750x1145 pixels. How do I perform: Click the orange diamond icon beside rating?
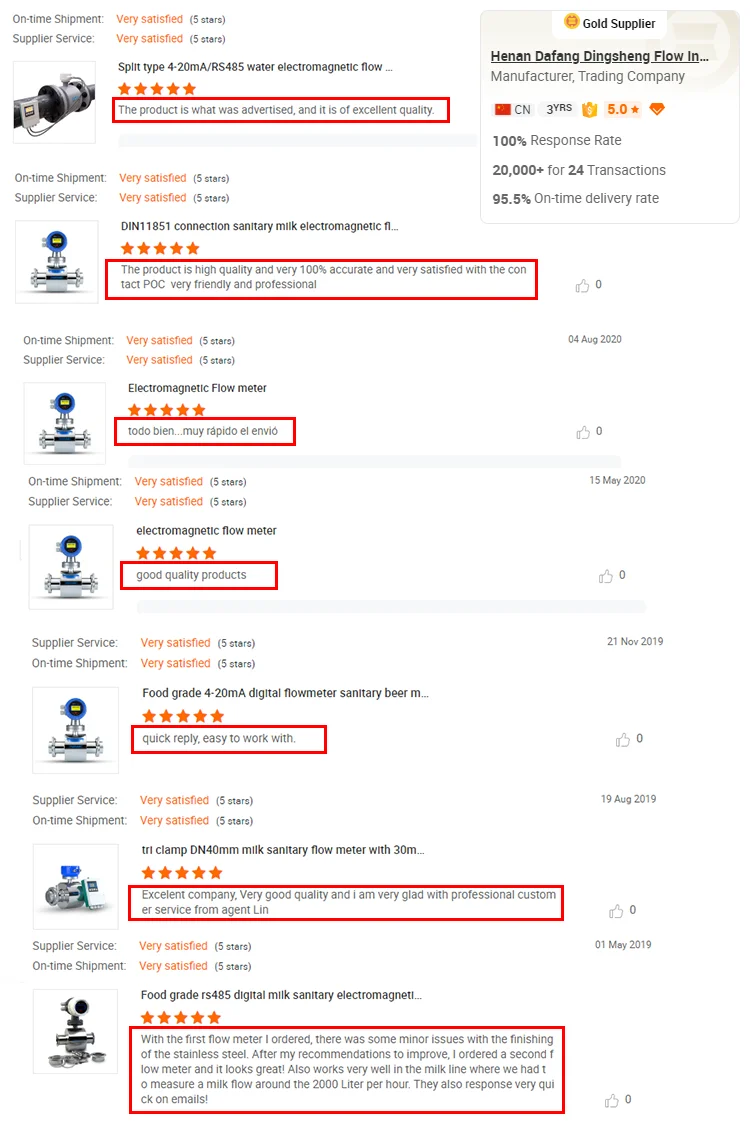[657, 110]
